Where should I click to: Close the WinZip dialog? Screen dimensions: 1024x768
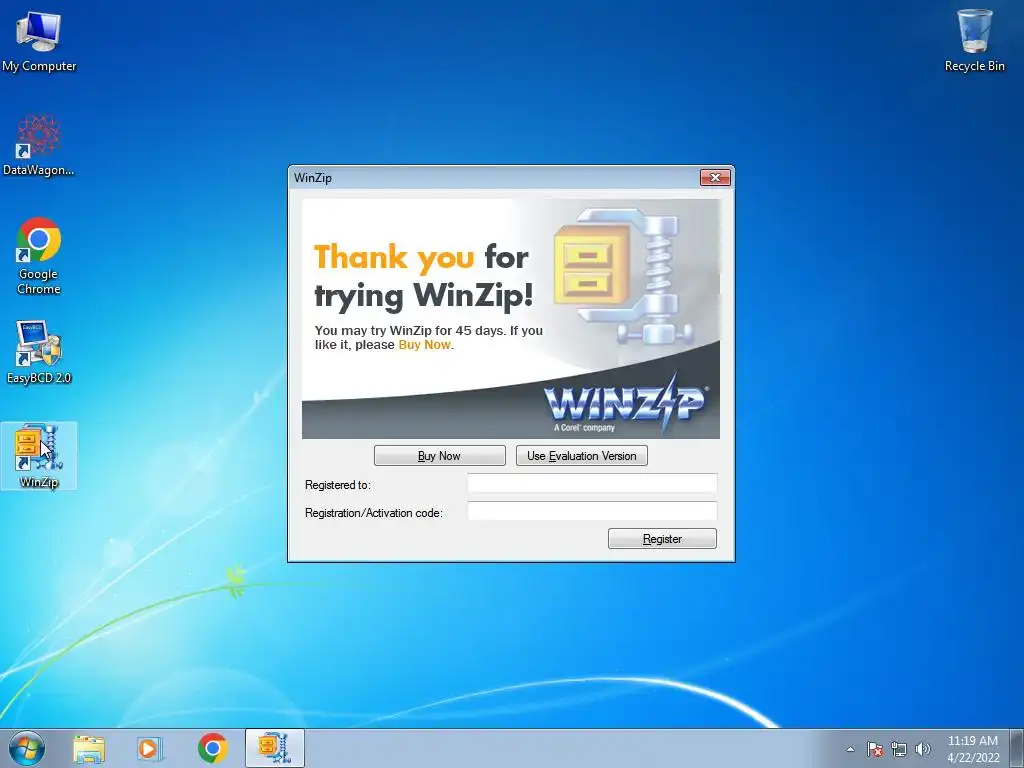(x=715, y=178)
